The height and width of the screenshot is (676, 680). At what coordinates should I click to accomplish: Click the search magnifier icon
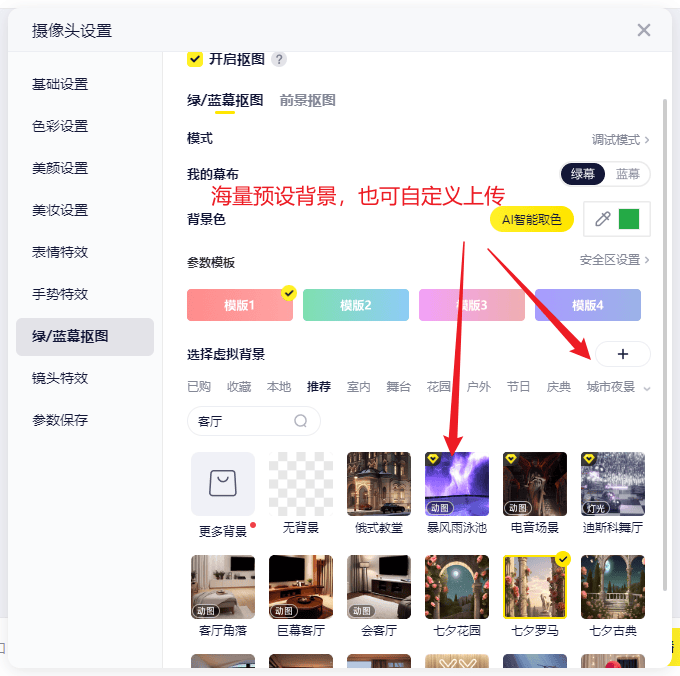(301, 421)
